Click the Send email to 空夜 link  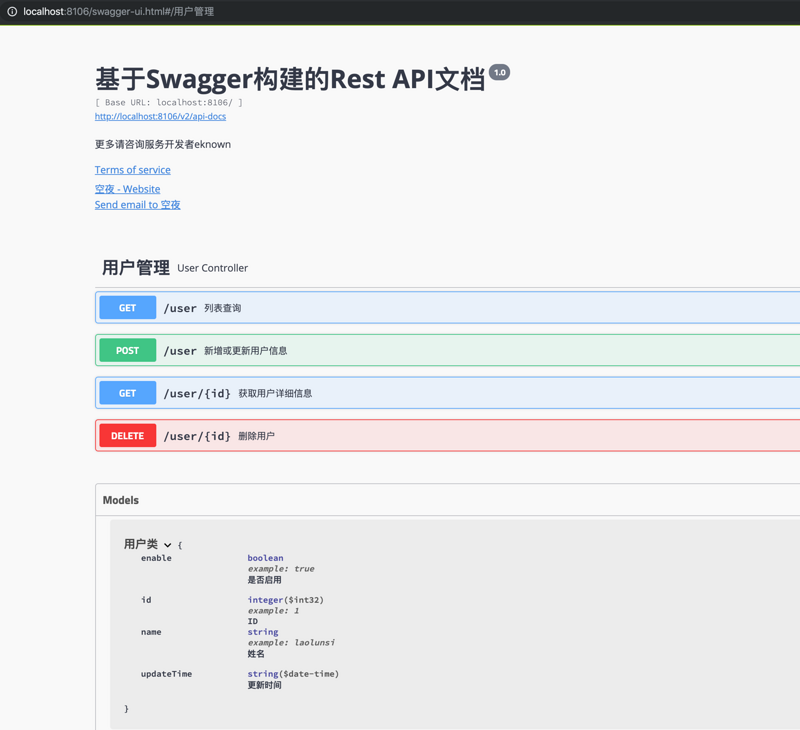(137, 204)
